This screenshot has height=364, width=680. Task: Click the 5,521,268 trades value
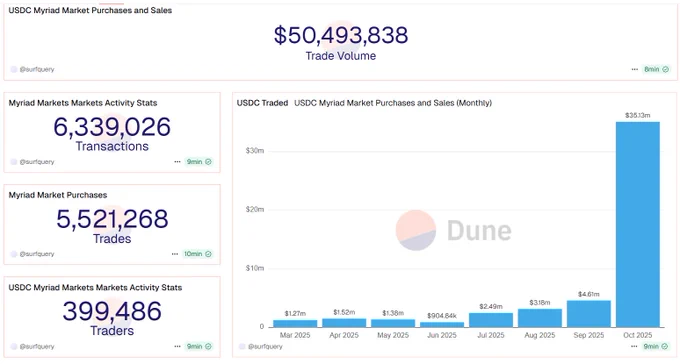[112, 219]
